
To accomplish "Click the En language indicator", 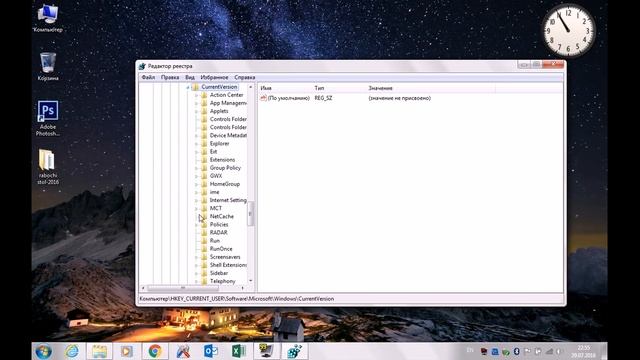I will (470, 350).
